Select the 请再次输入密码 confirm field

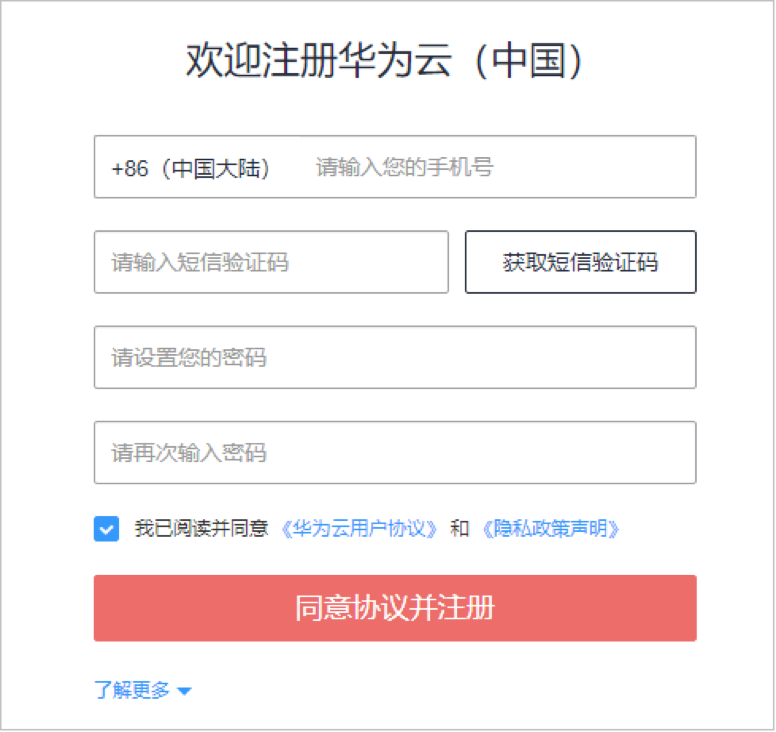(x=395, y=453)
